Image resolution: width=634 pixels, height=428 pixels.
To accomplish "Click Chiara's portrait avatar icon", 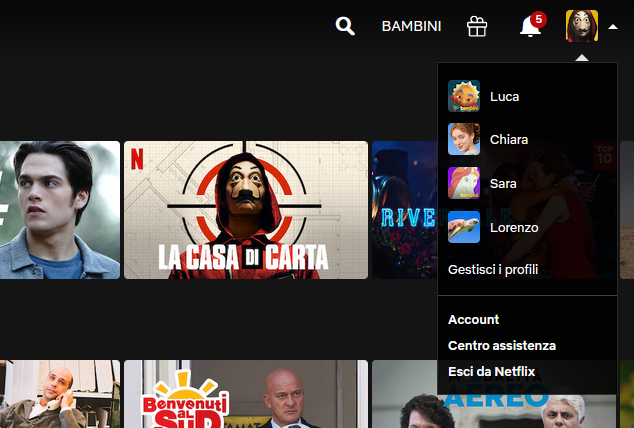I will point(464,139).
